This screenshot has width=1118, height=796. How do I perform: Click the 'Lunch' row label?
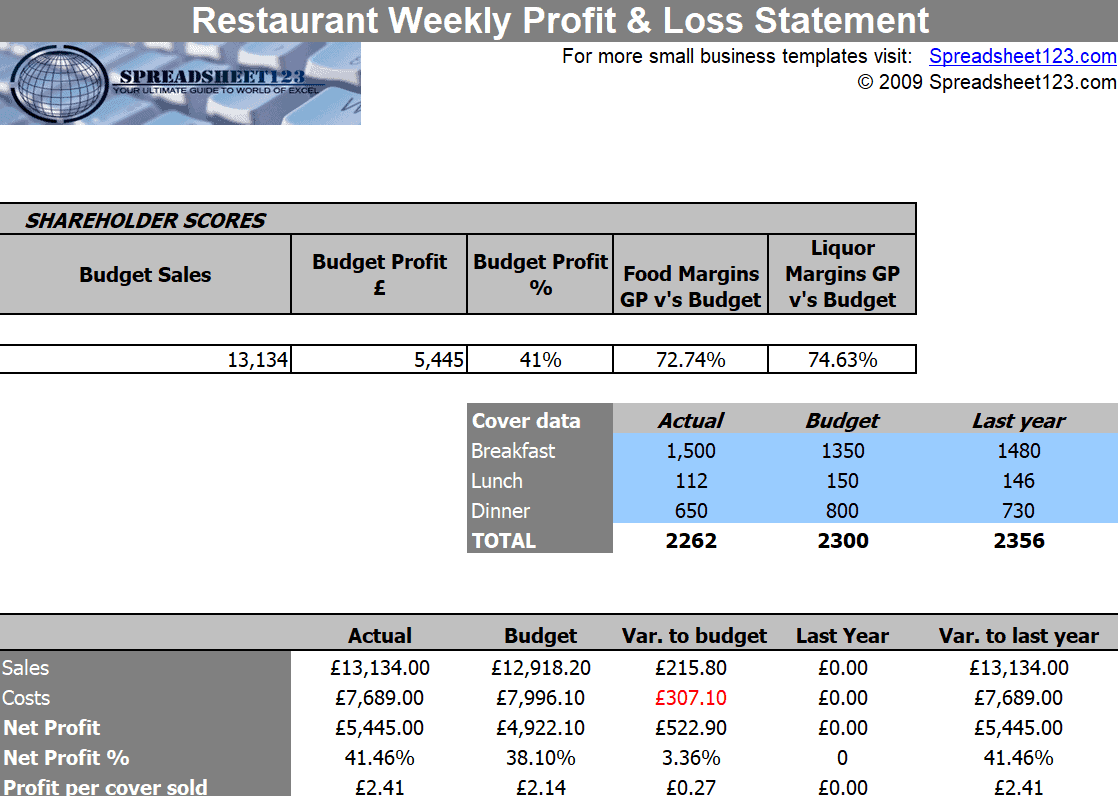[x=497, y=481]
